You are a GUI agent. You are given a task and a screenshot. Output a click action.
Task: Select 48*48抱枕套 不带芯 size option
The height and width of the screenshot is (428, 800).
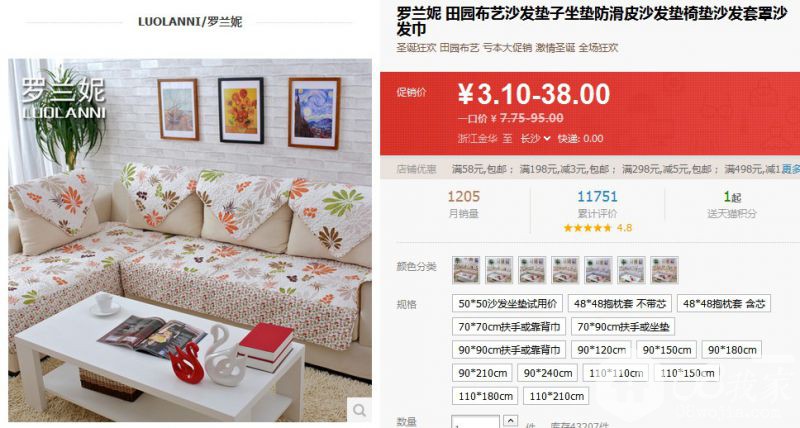pyautogui.click(x=619, y=304)
